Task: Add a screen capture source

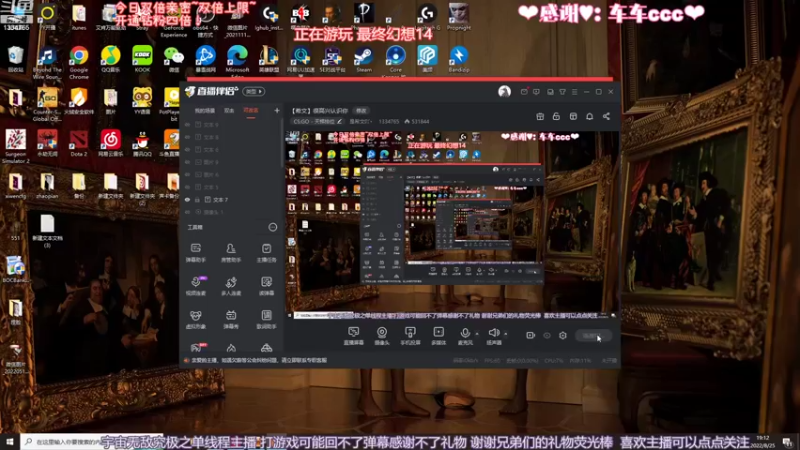Action: click(354, 336)
